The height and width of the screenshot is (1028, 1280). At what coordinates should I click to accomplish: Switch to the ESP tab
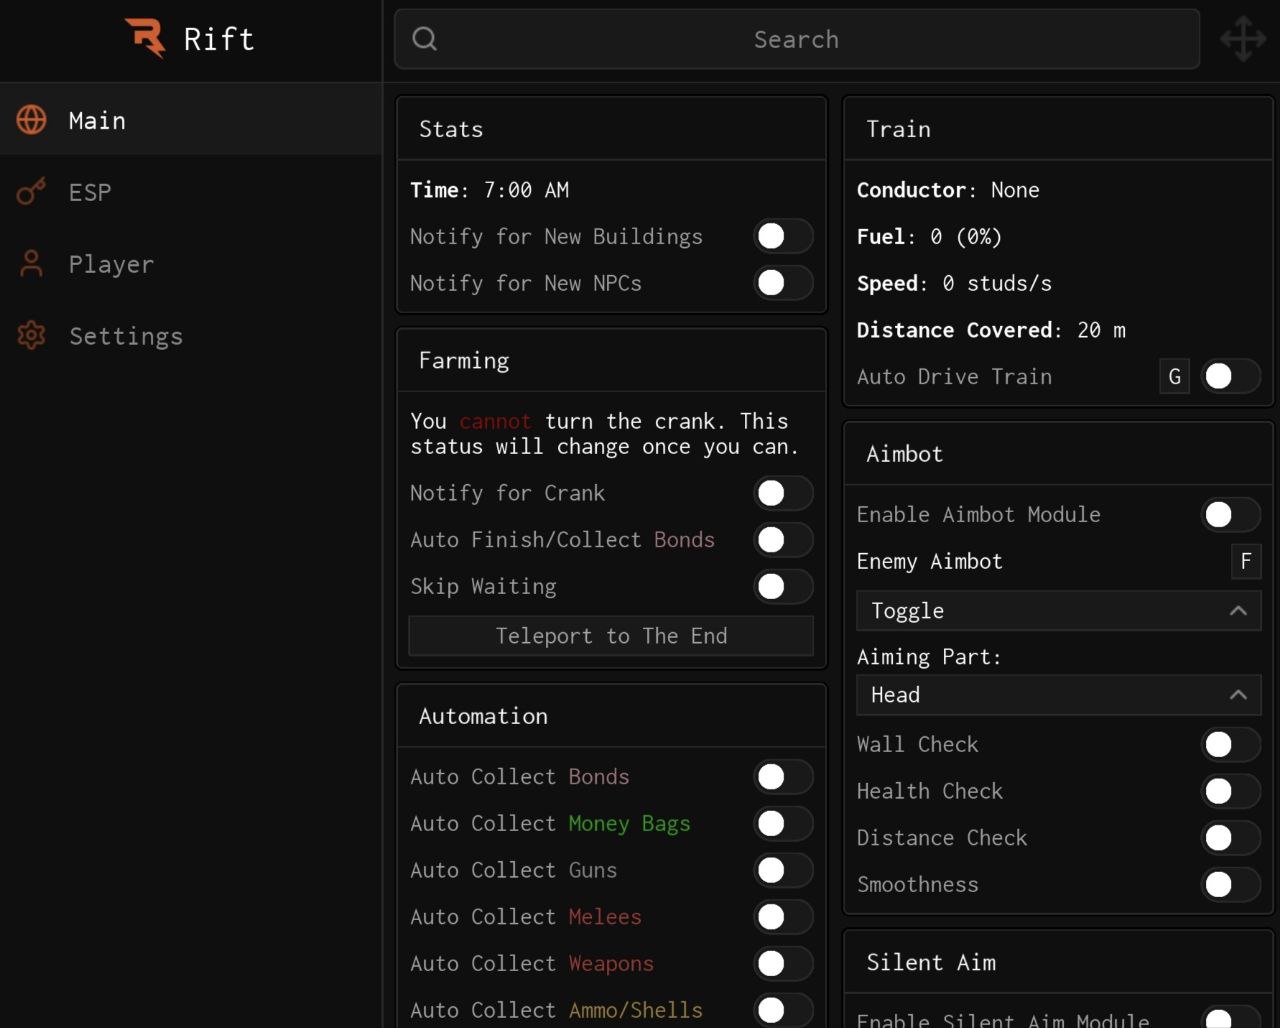click(x=90, y=192)
